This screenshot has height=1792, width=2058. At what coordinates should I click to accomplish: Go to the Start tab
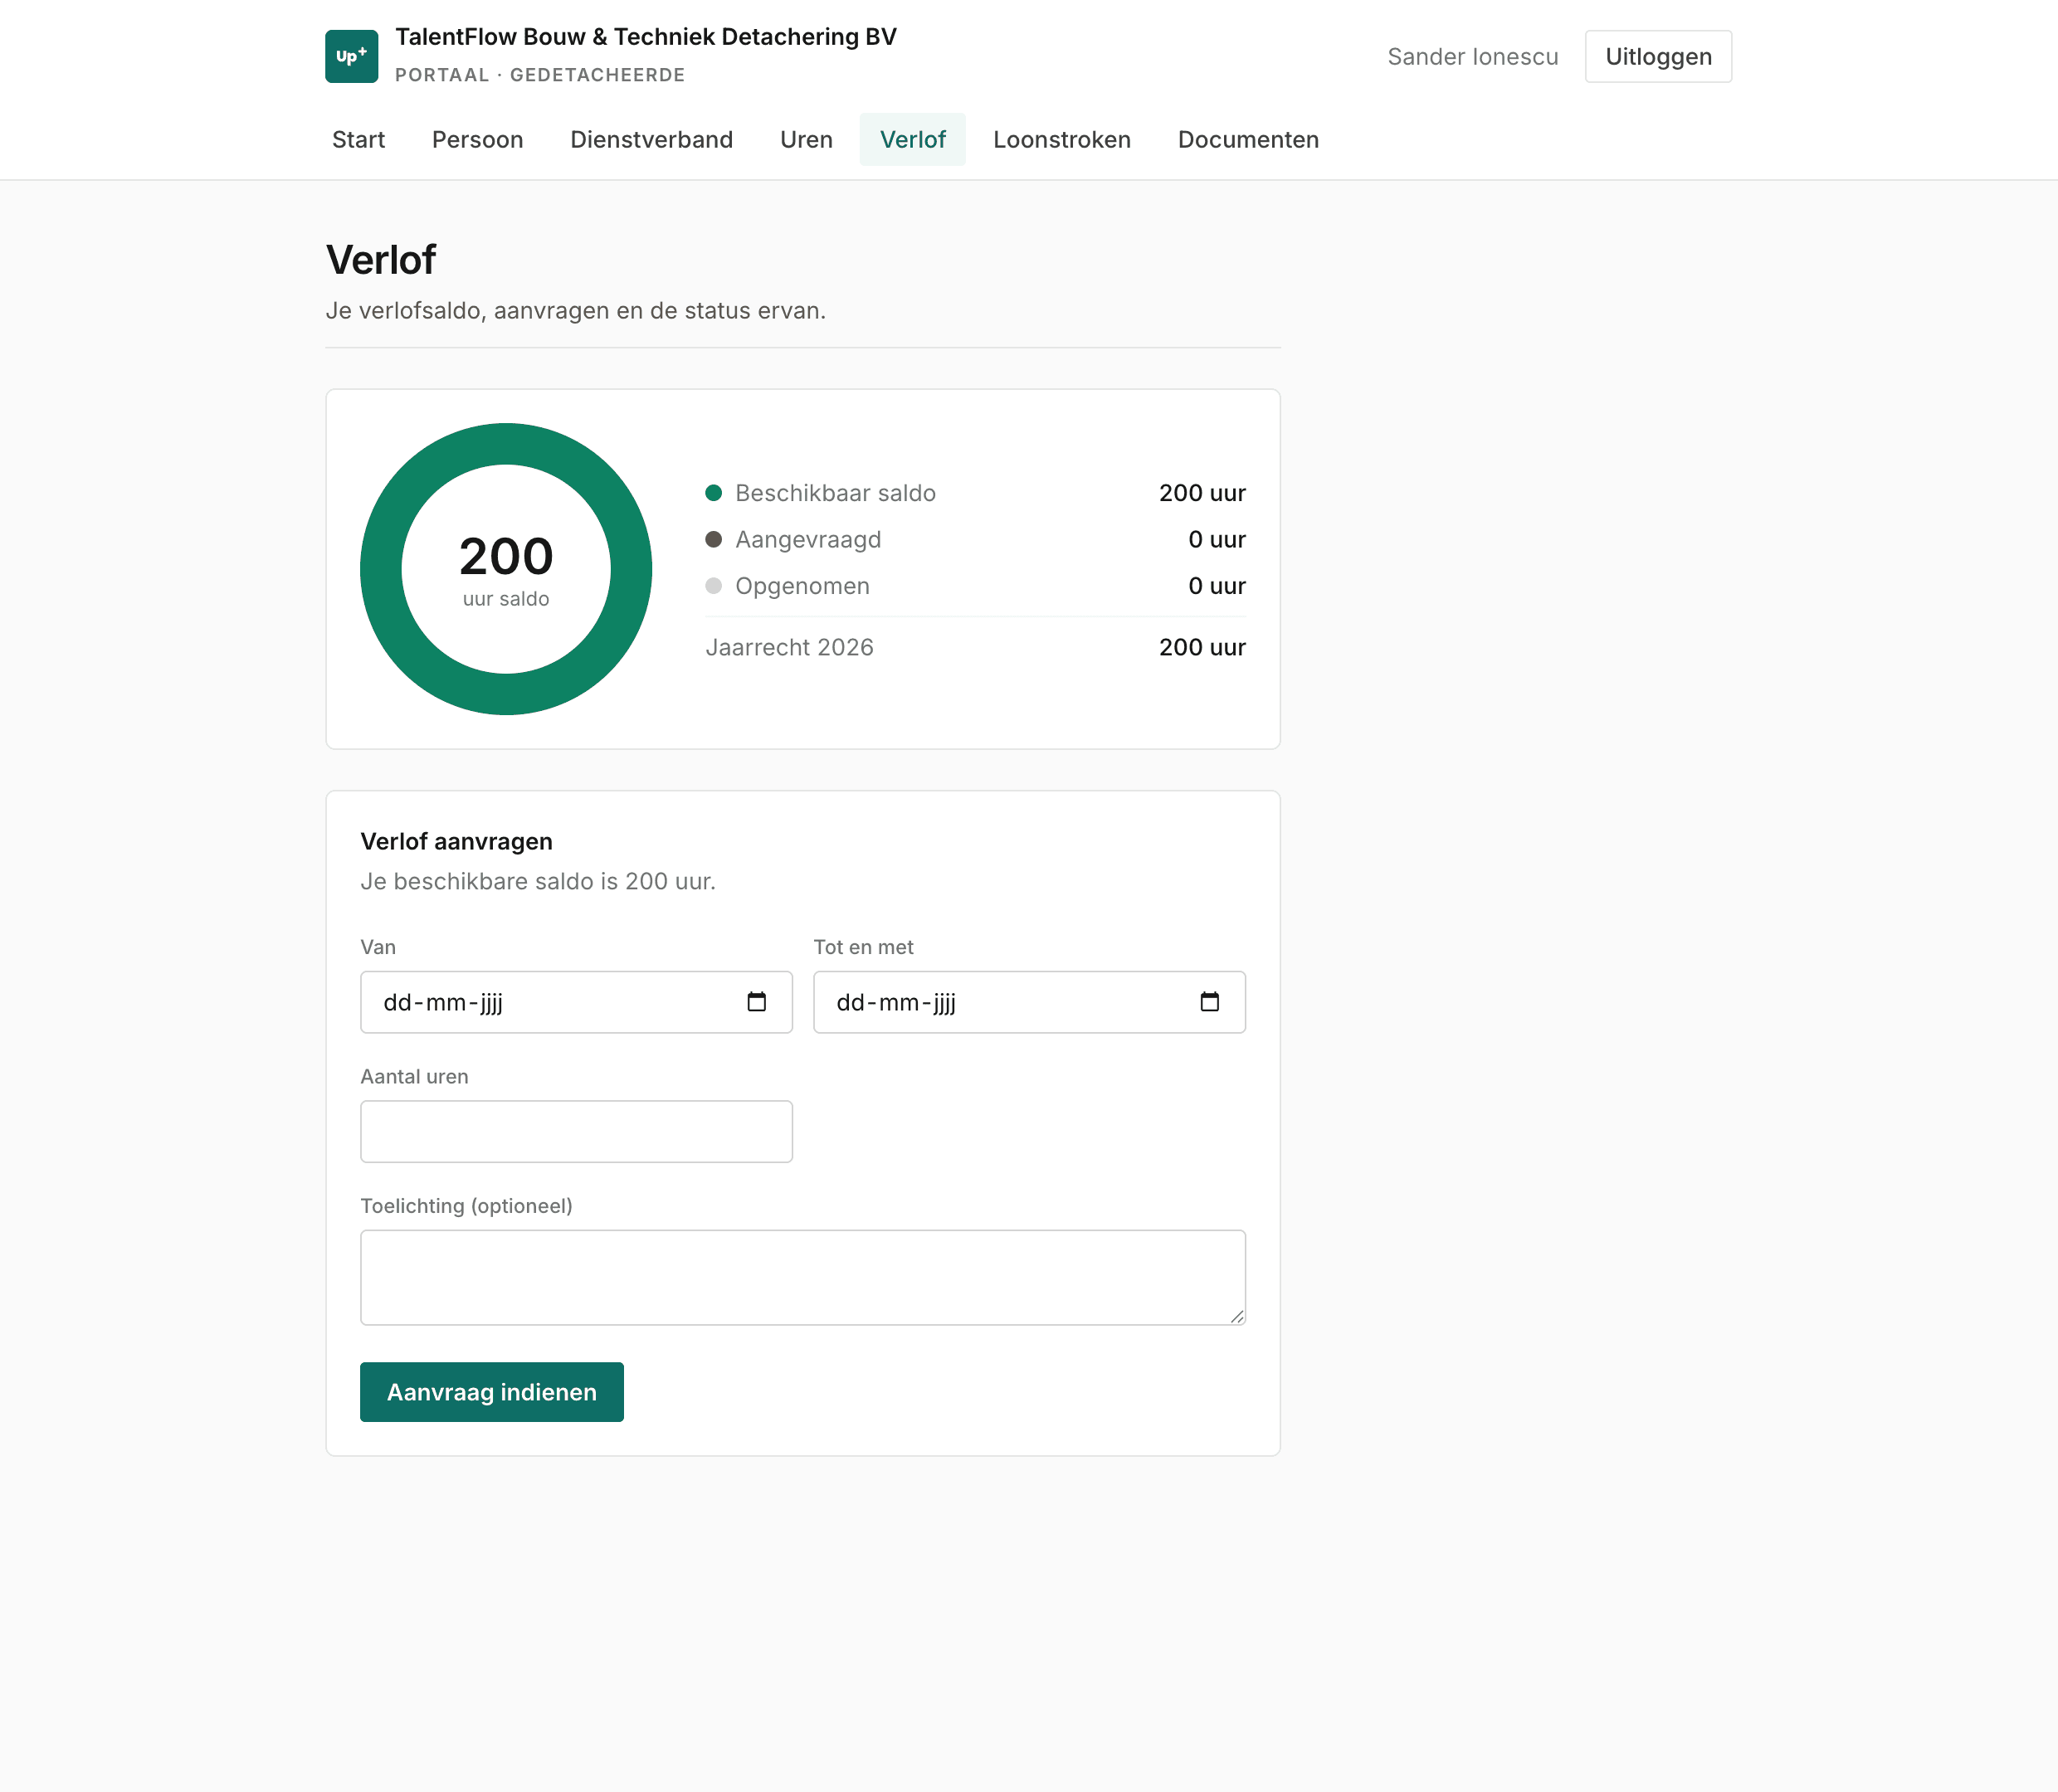pos(358,139)
